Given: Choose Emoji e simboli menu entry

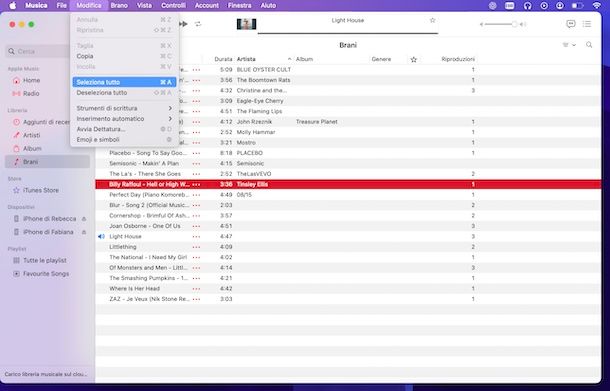Looking at the screenshot, I should click(x=124, y=139).
